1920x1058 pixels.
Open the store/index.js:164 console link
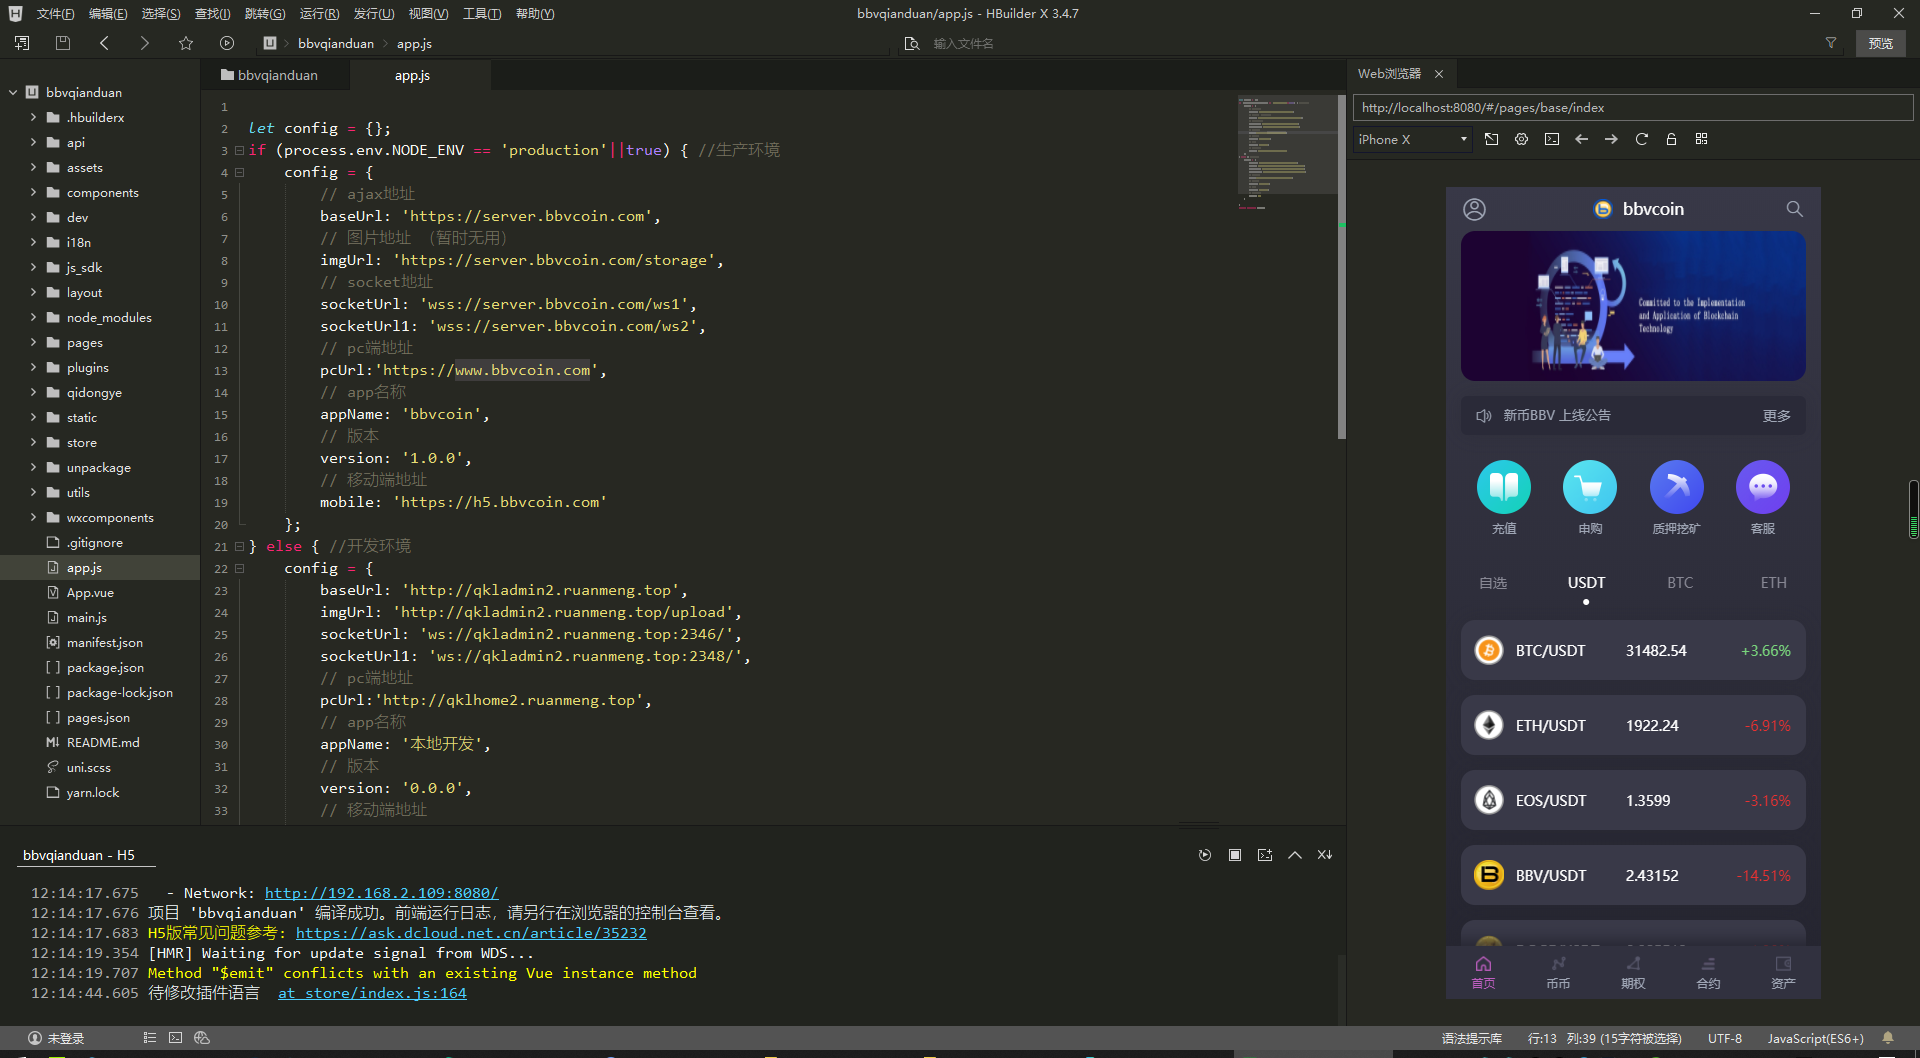click(372, 993)
